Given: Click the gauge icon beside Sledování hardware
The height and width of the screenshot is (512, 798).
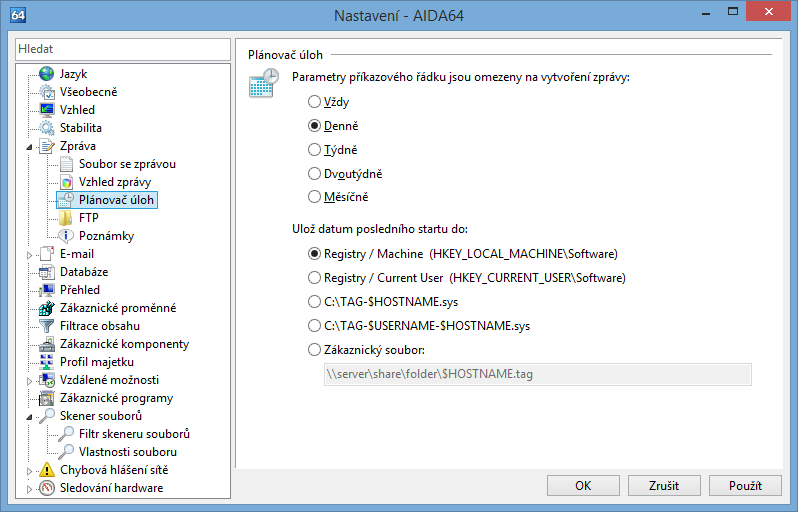Looking at the screenshot, I should pos(47,488).
